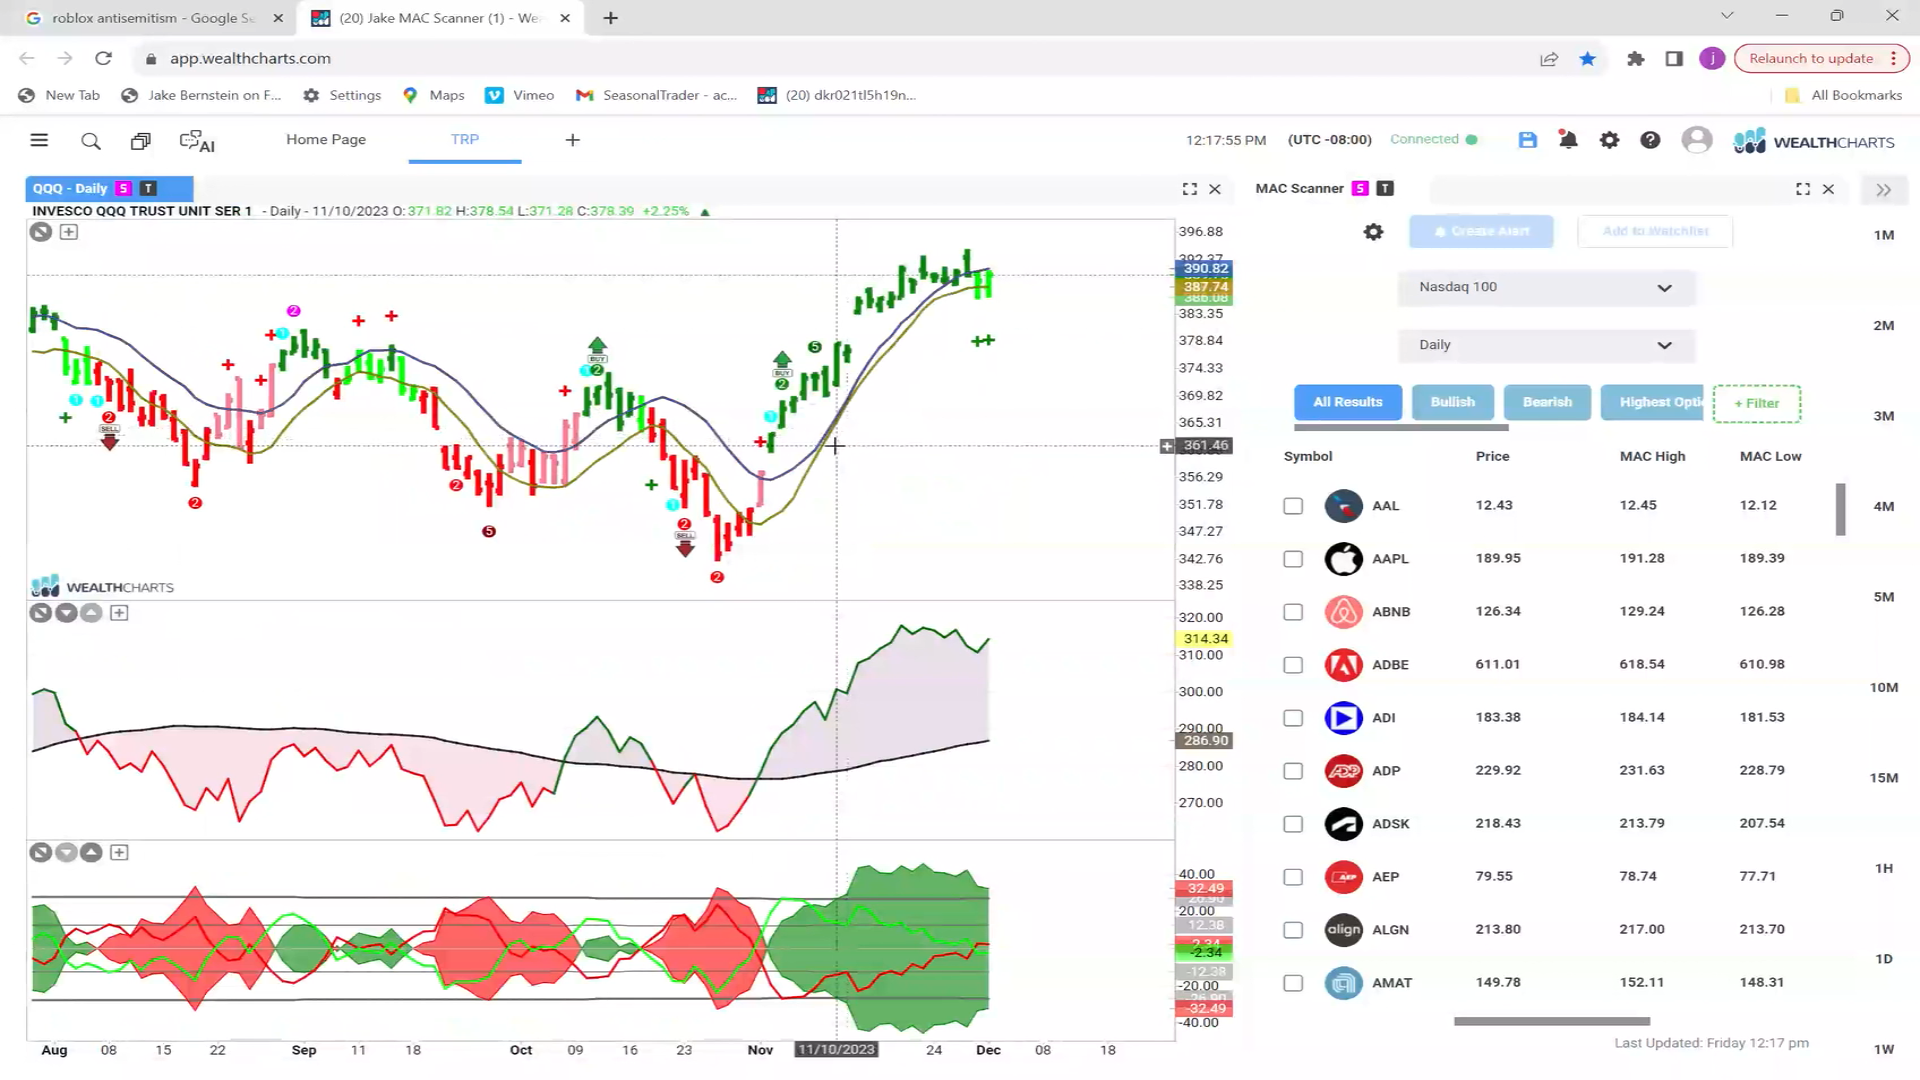
Task: Click the T badge on MAC Scanner header
Action: point(1385,189)
